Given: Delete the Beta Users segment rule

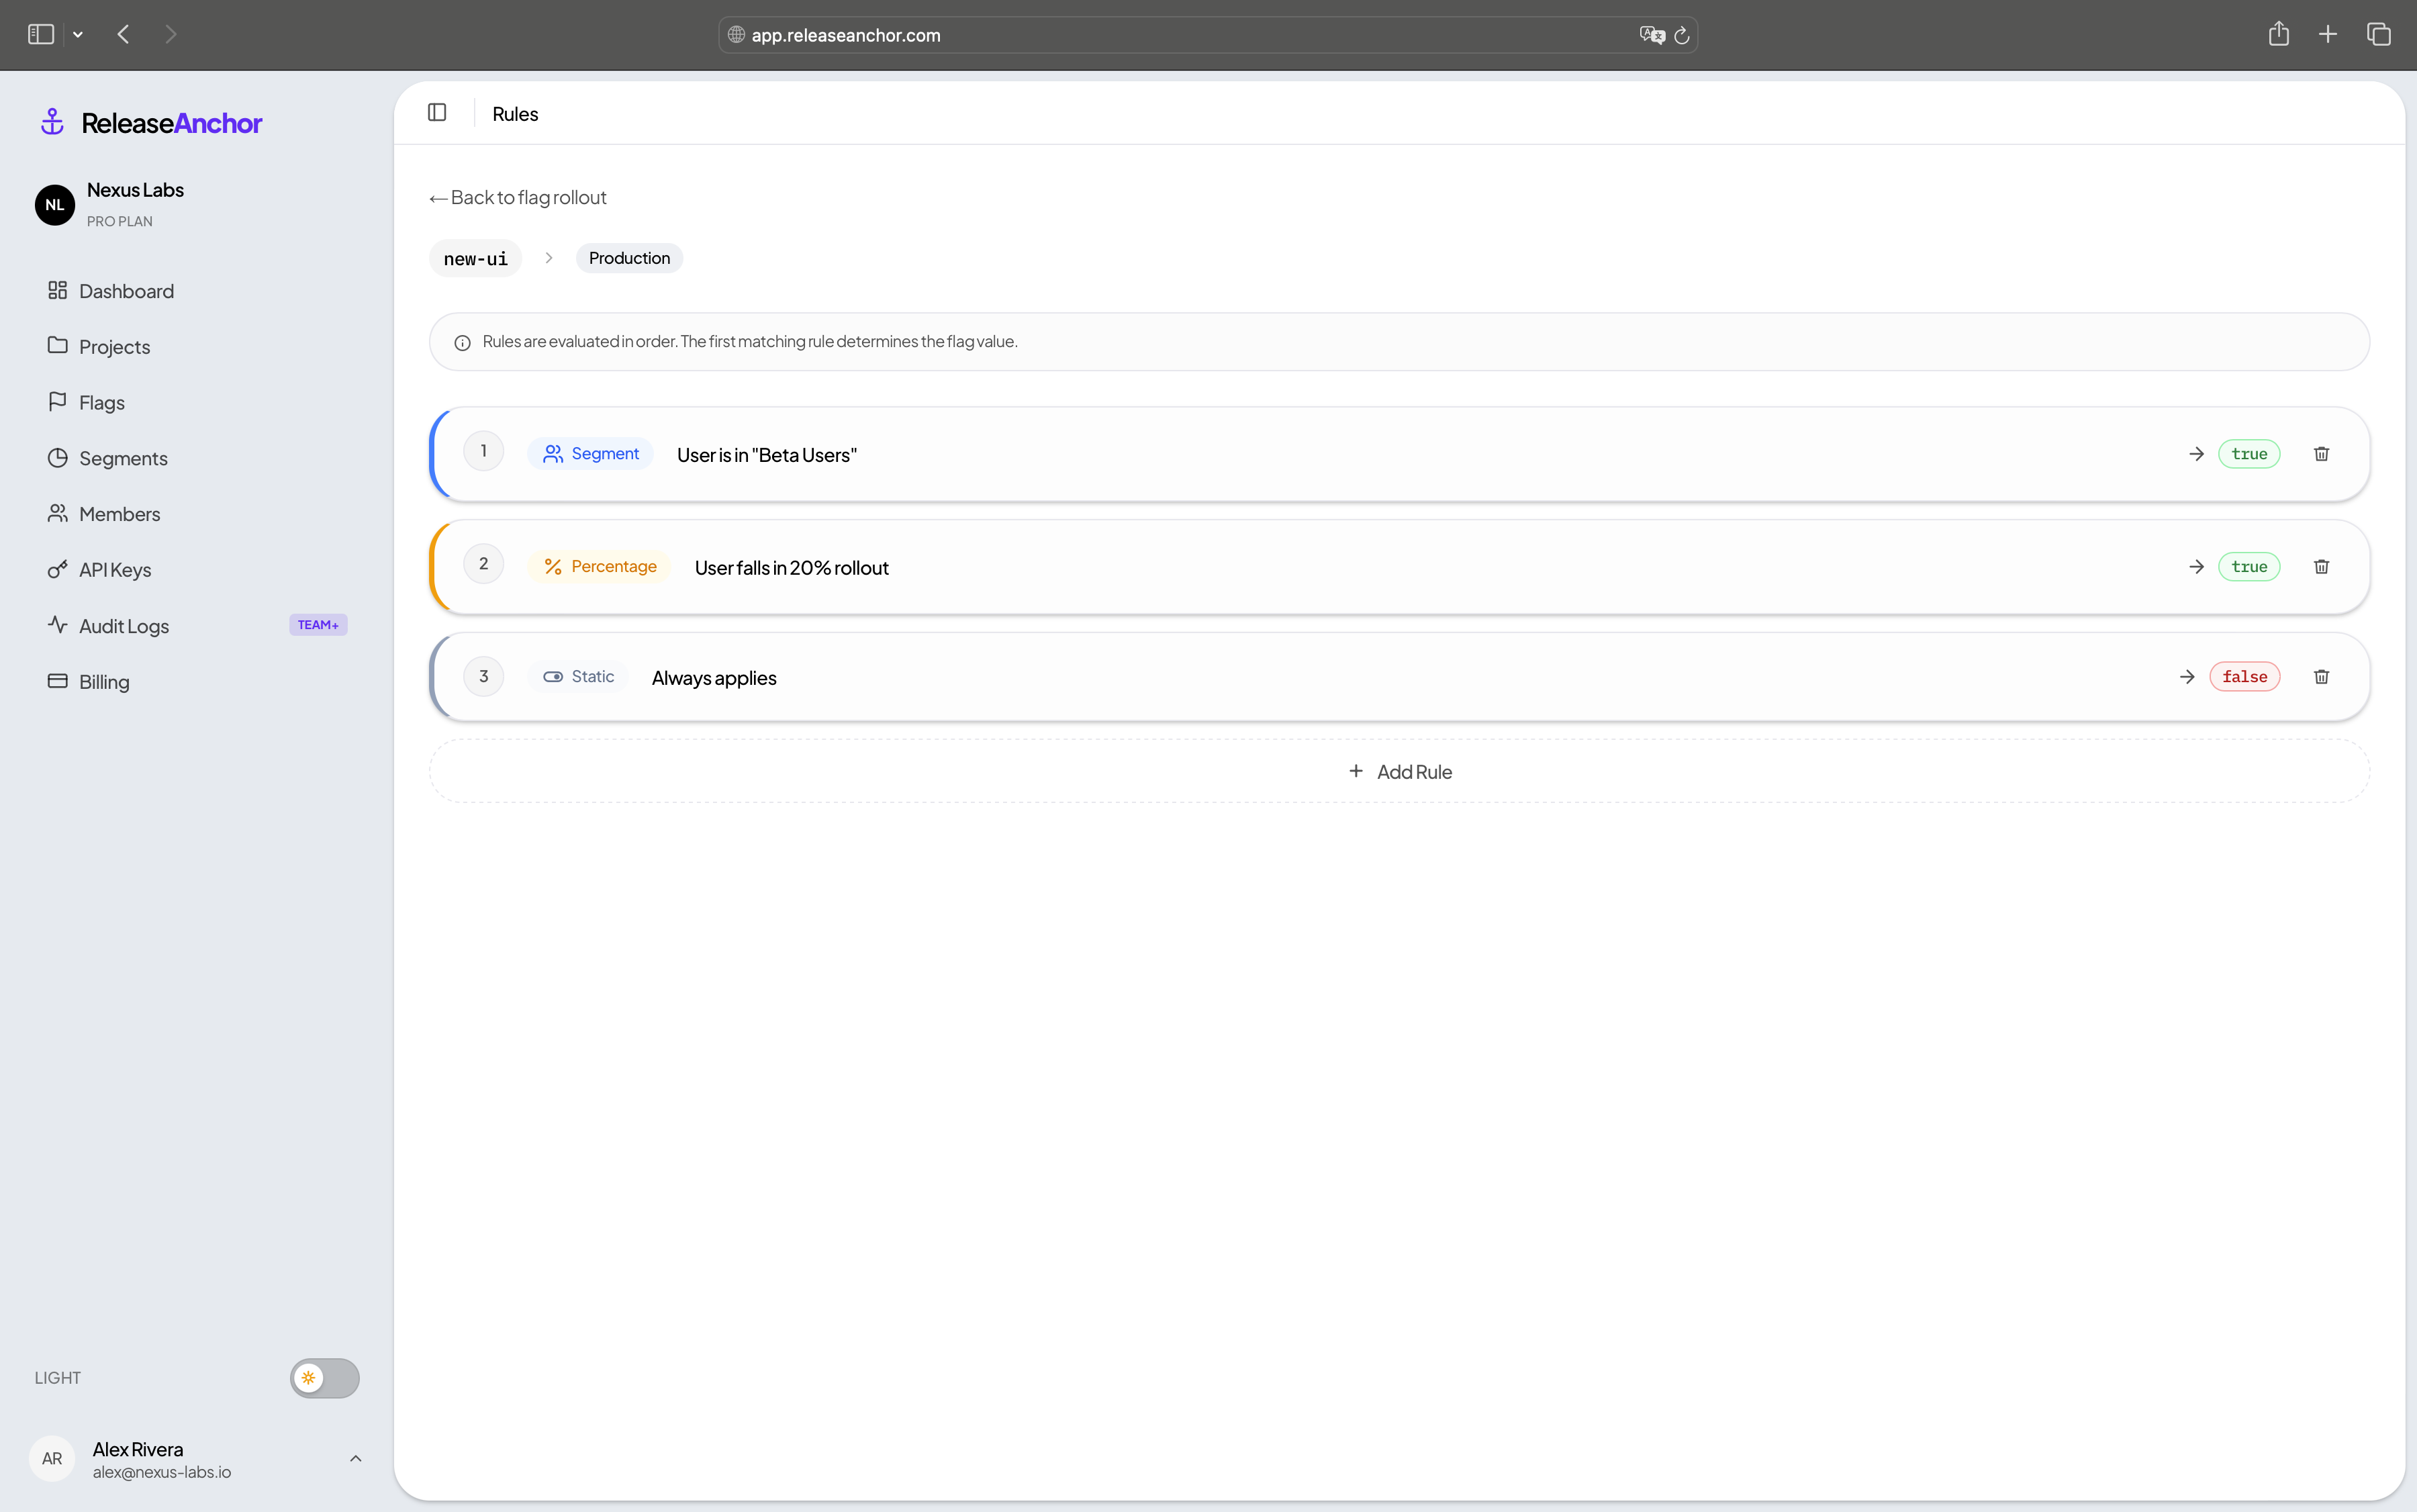Looking at the screenshot, I should tap(2321, 454).
